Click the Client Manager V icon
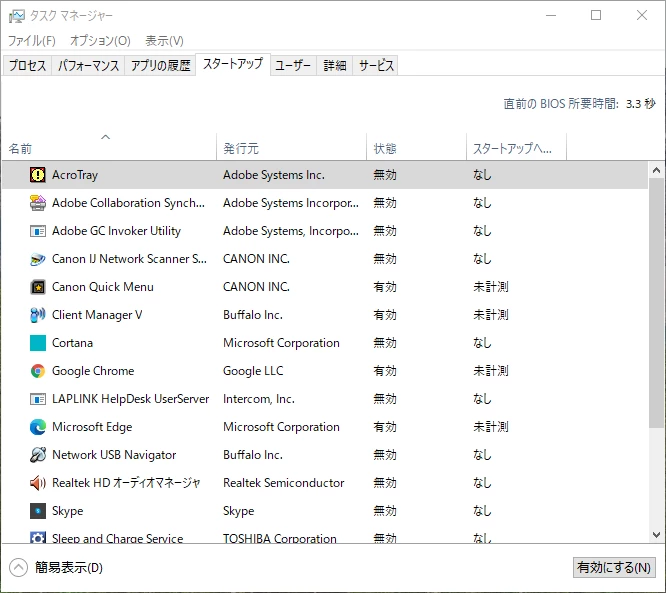666x593 pixels. (38, 315)
